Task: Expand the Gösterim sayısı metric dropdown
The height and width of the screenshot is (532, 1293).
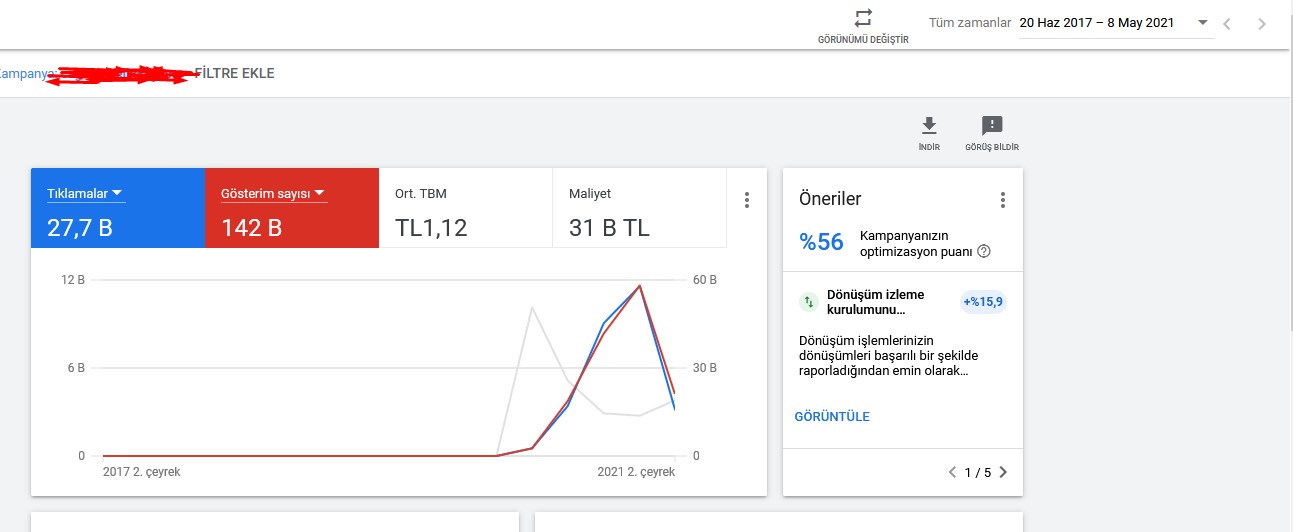Action: coord(320,193)
